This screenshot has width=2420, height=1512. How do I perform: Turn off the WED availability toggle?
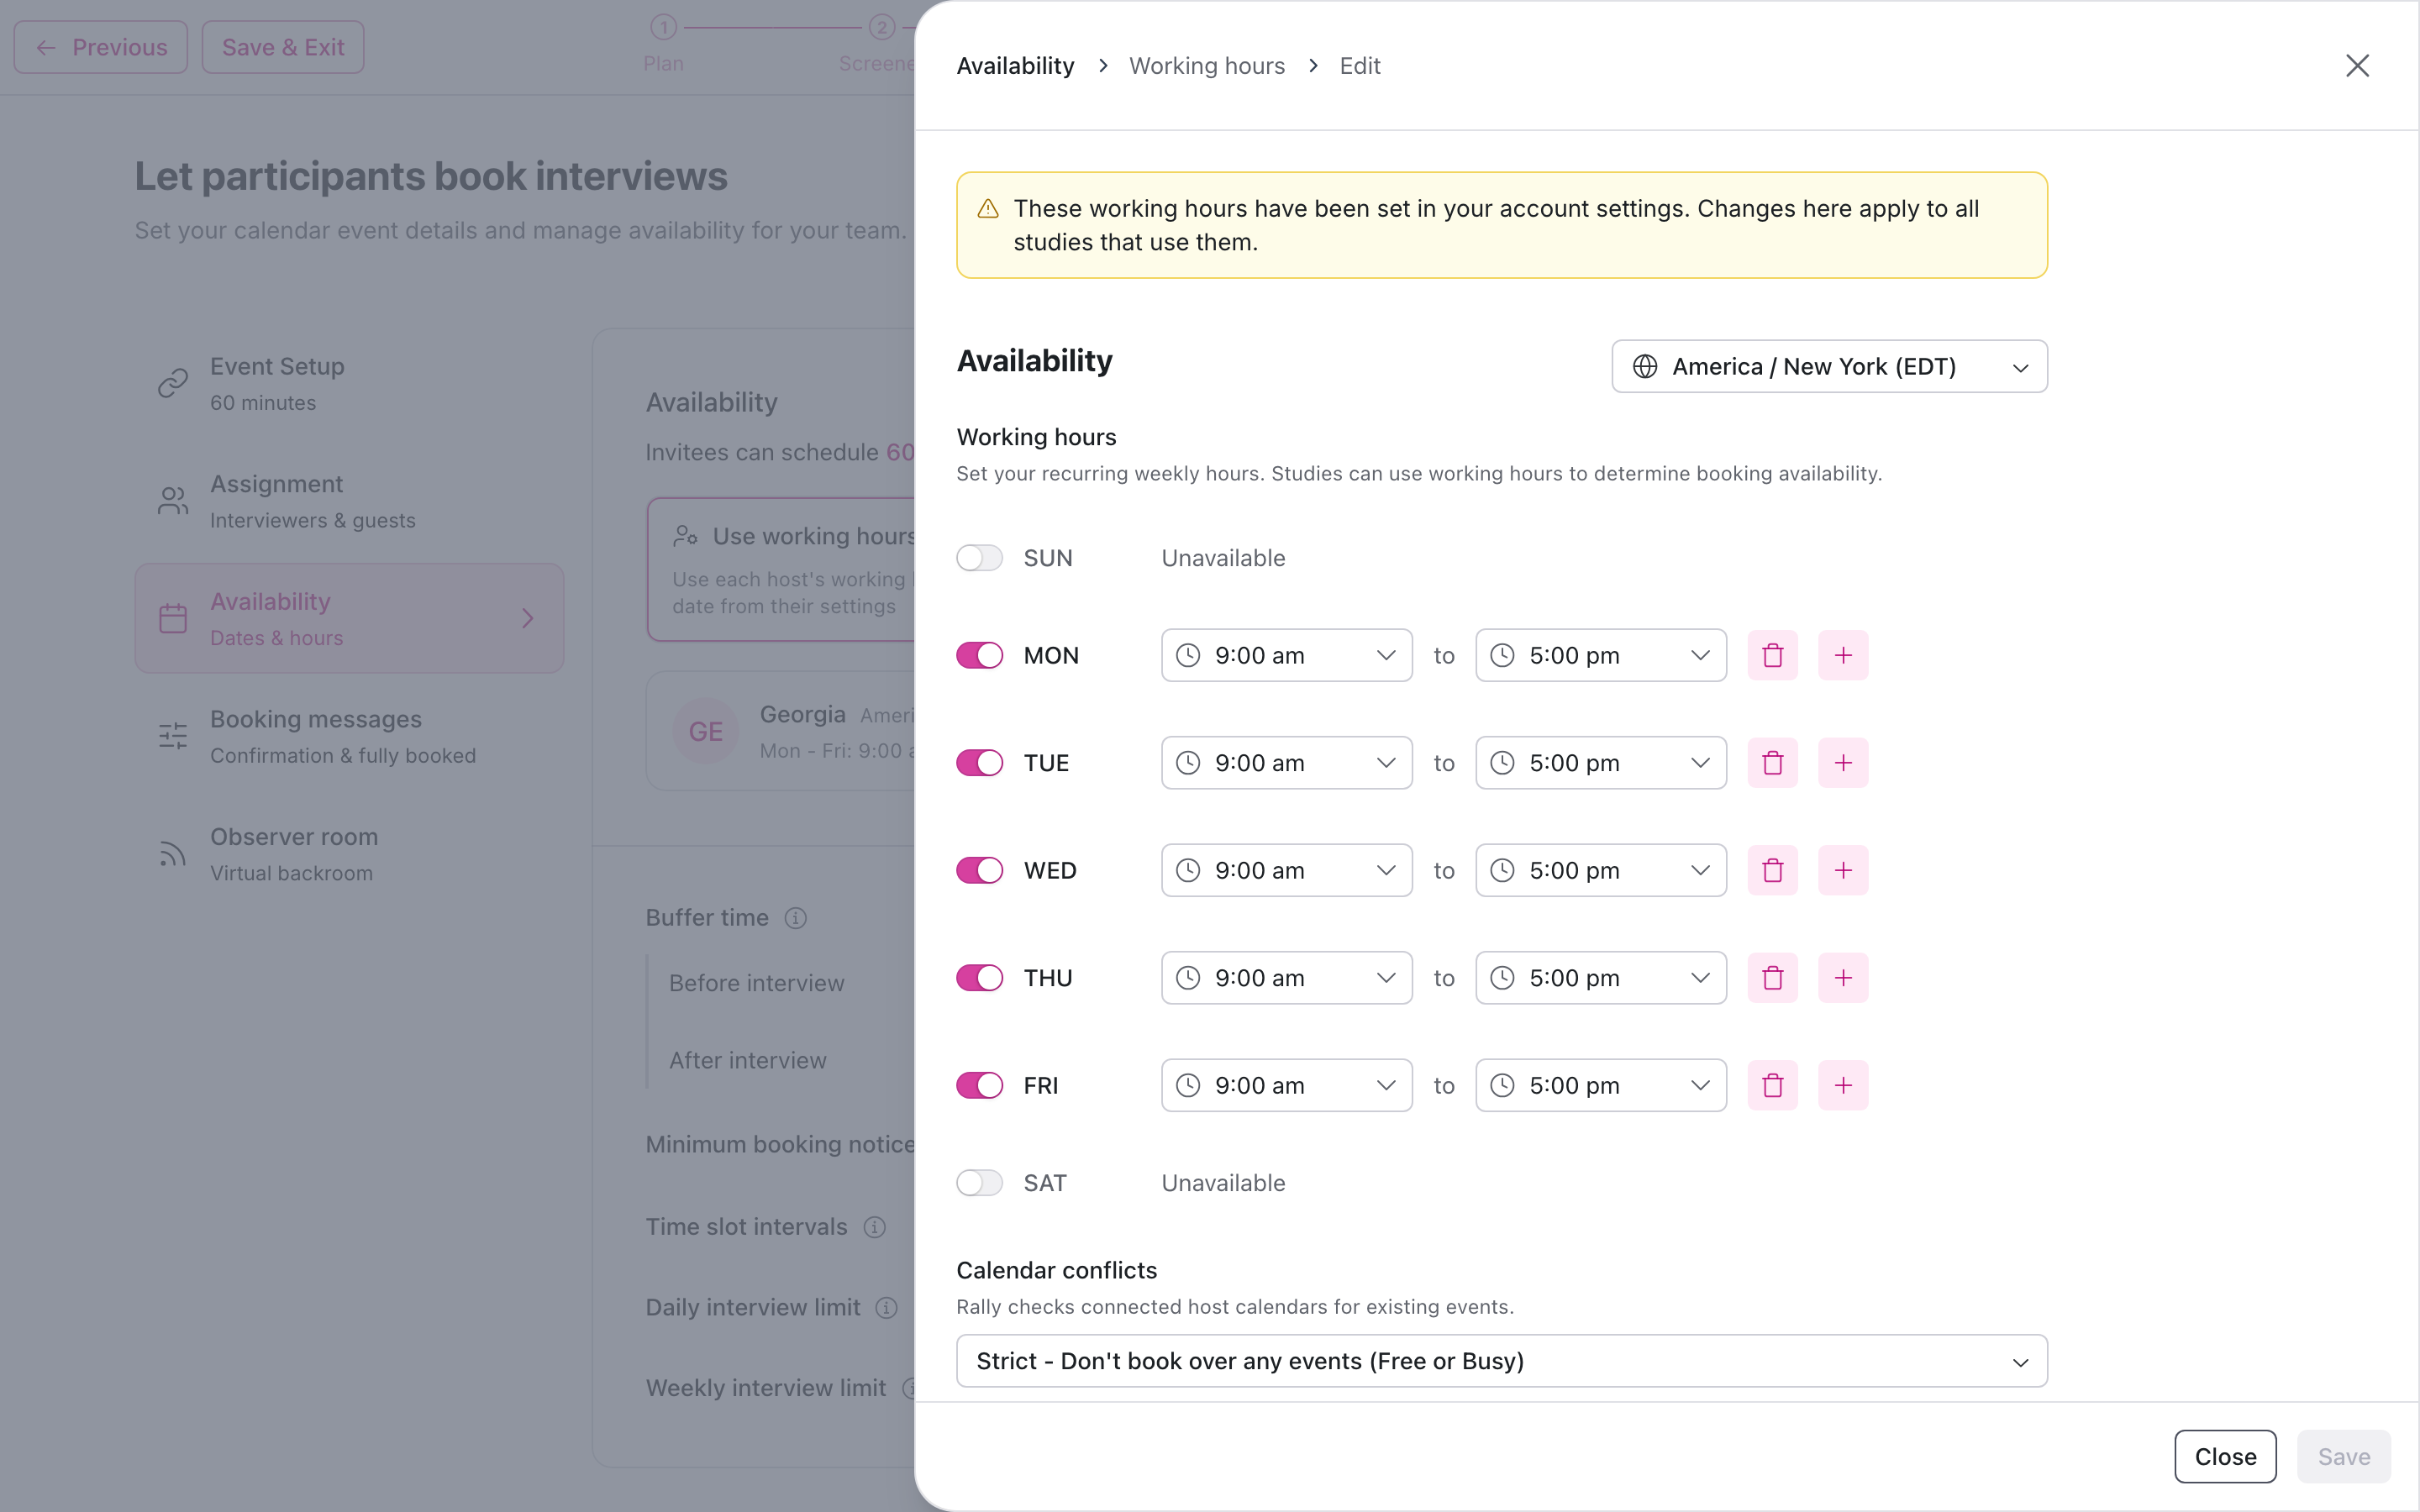[979, 870]
